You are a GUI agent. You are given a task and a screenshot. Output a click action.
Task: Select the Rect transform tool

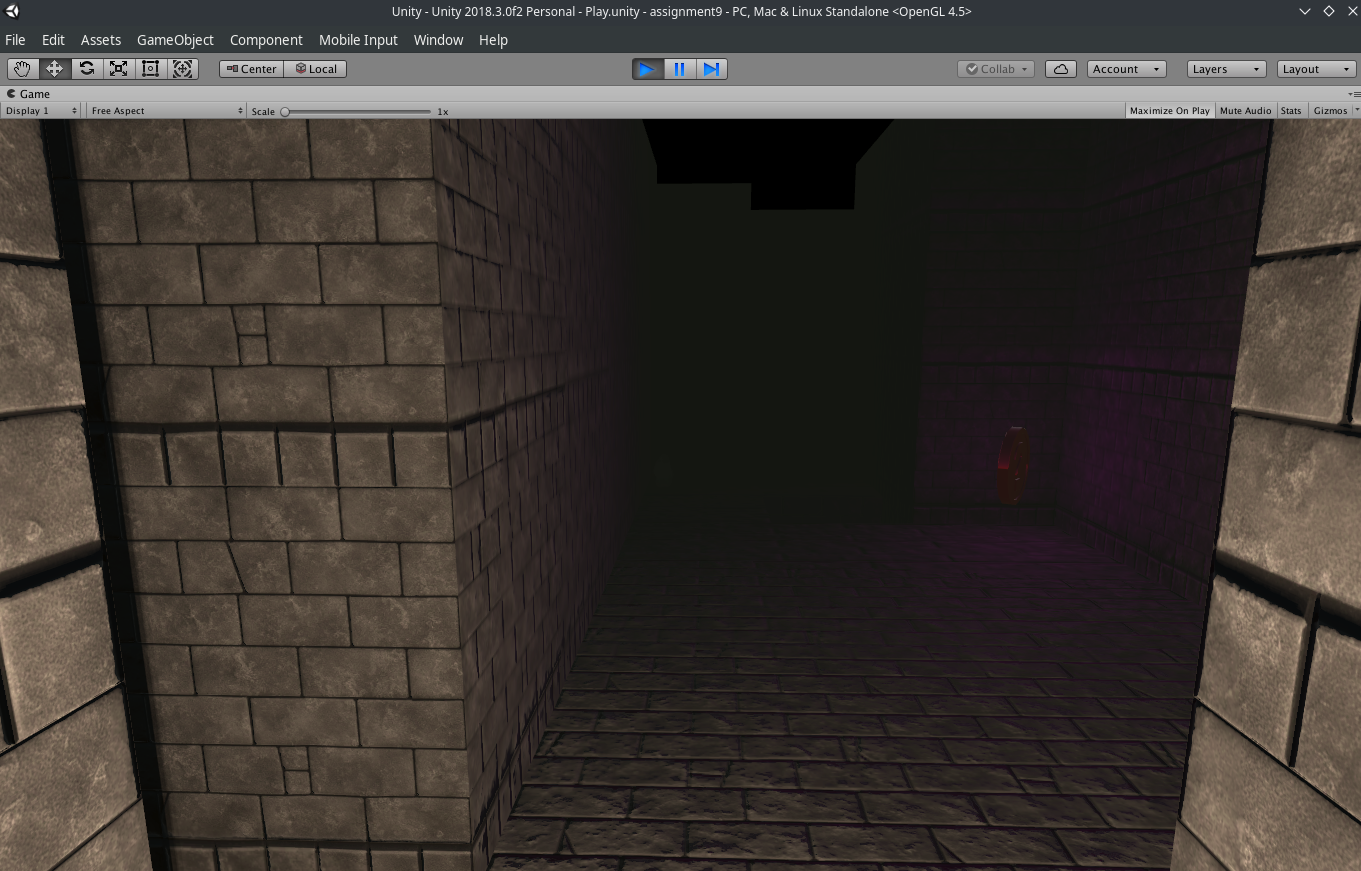151,69
